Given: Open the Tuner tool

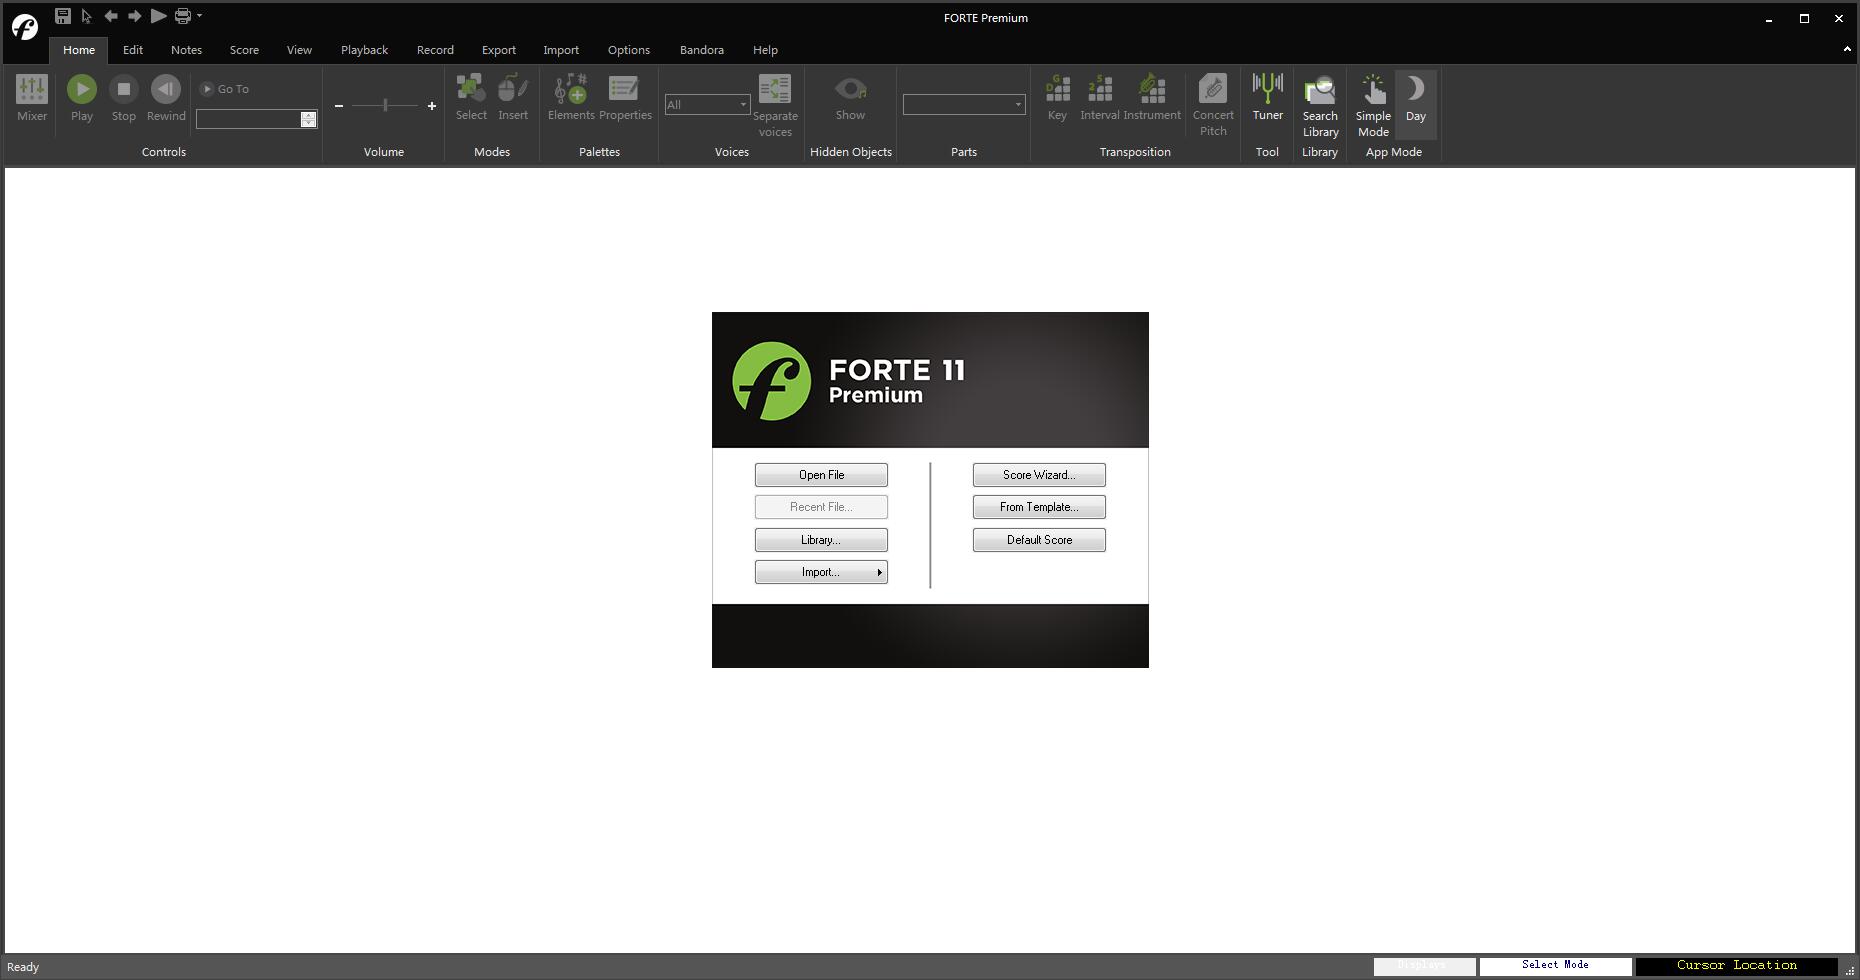Looking at the screenshot, I should (1267, 98).
